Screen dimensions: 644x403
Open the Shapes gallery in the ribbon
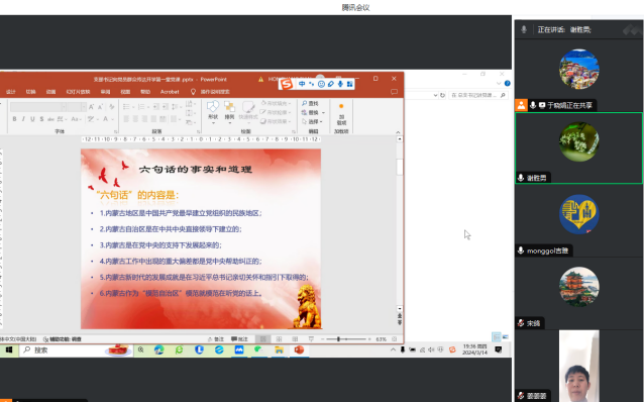(x=212, y=109)
